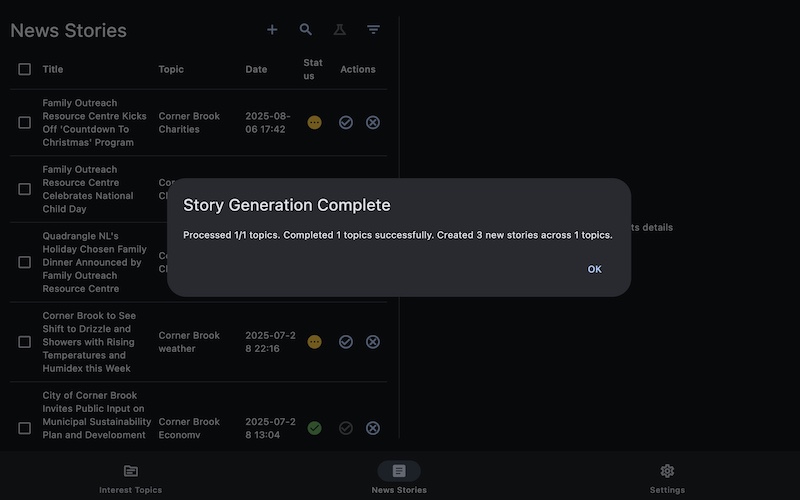Viewport: 800px width, 500px height.
Task: Click green approved status of Sustainability story
Action: point(314,428)
